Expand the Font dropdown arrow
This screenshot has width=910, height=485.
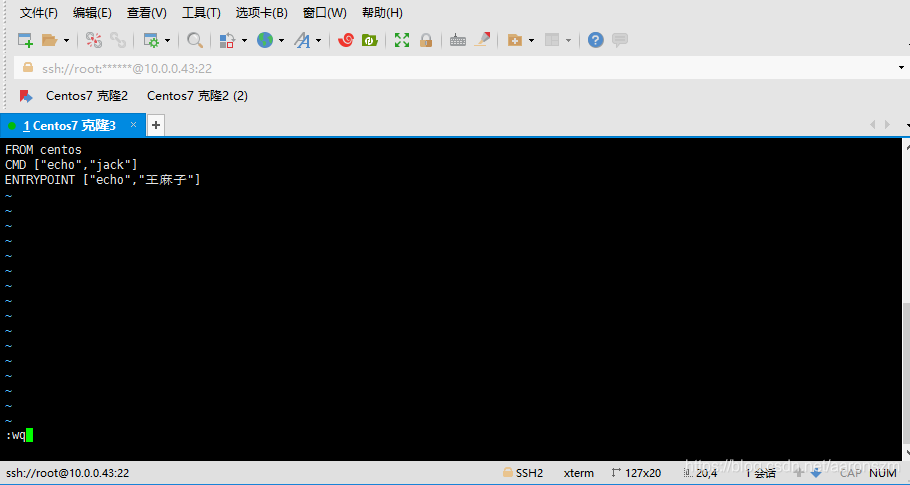(319, 40)
